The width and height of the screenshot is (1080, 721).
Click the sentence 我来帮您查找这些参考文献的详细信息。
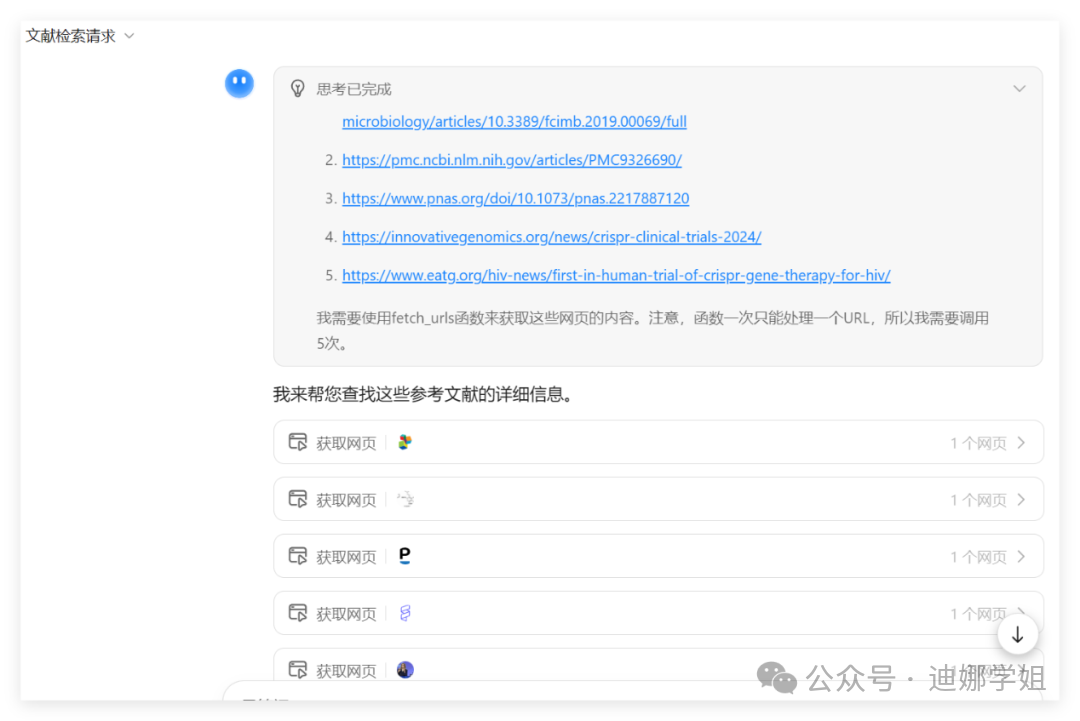pyautogui.click(x=423, y=395)
